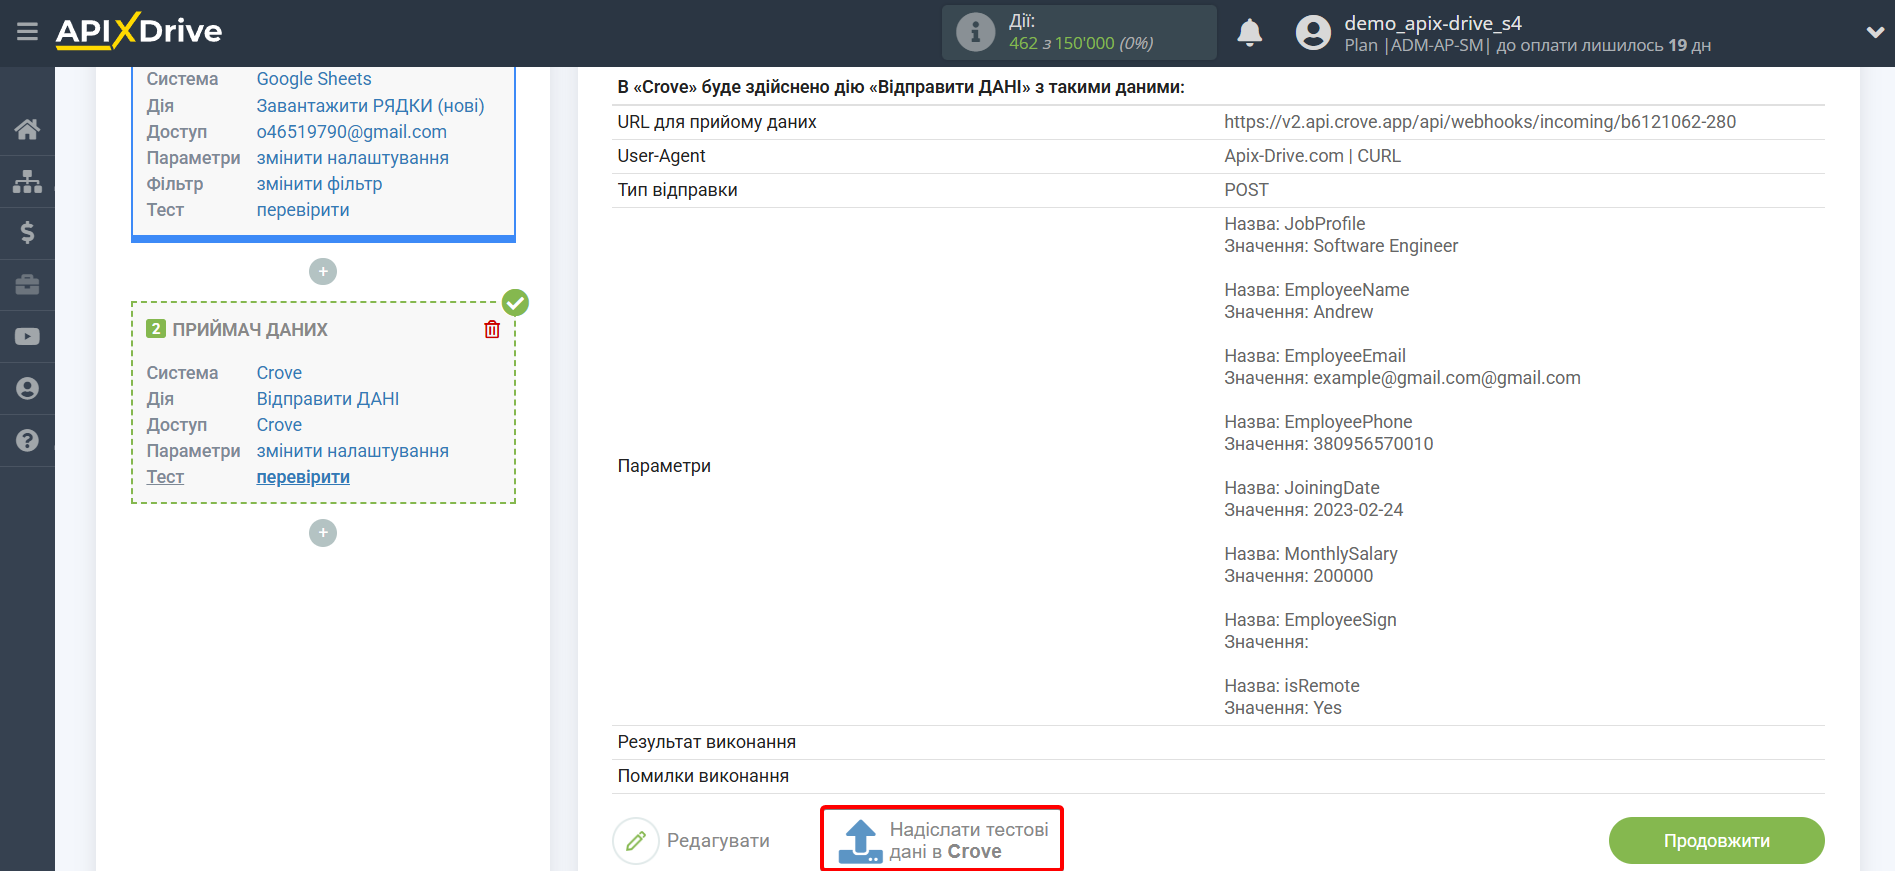Add step between source and receiver
Viewport: 1895px width, 871px height.
point(323,272)
